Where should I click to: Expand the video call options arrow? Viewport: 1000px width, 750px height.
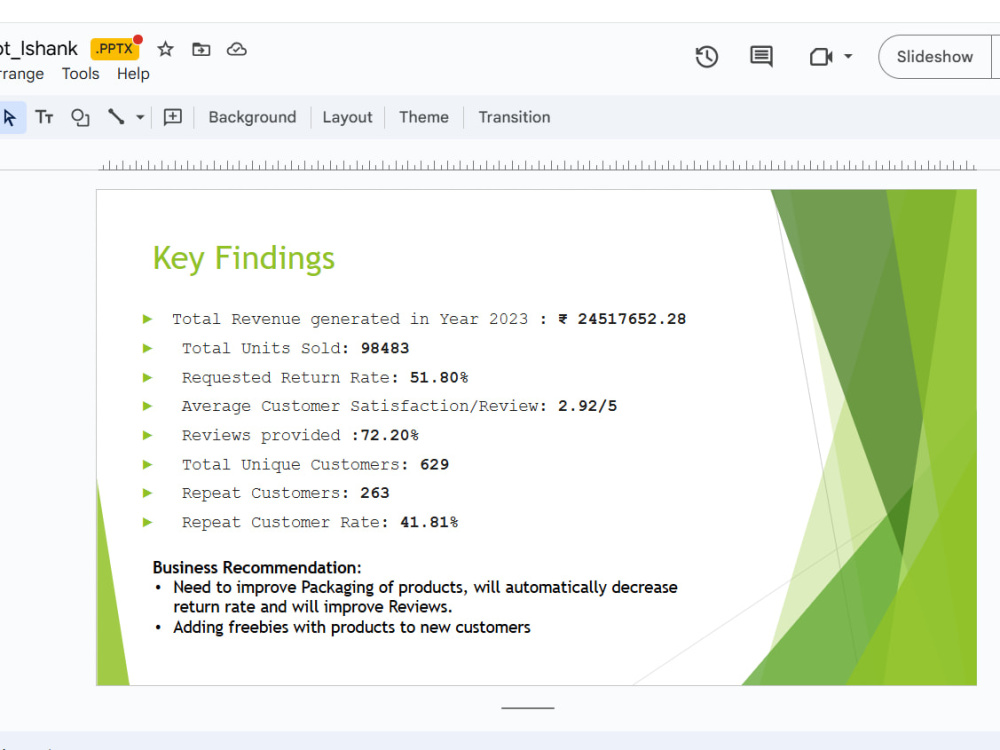848,57
